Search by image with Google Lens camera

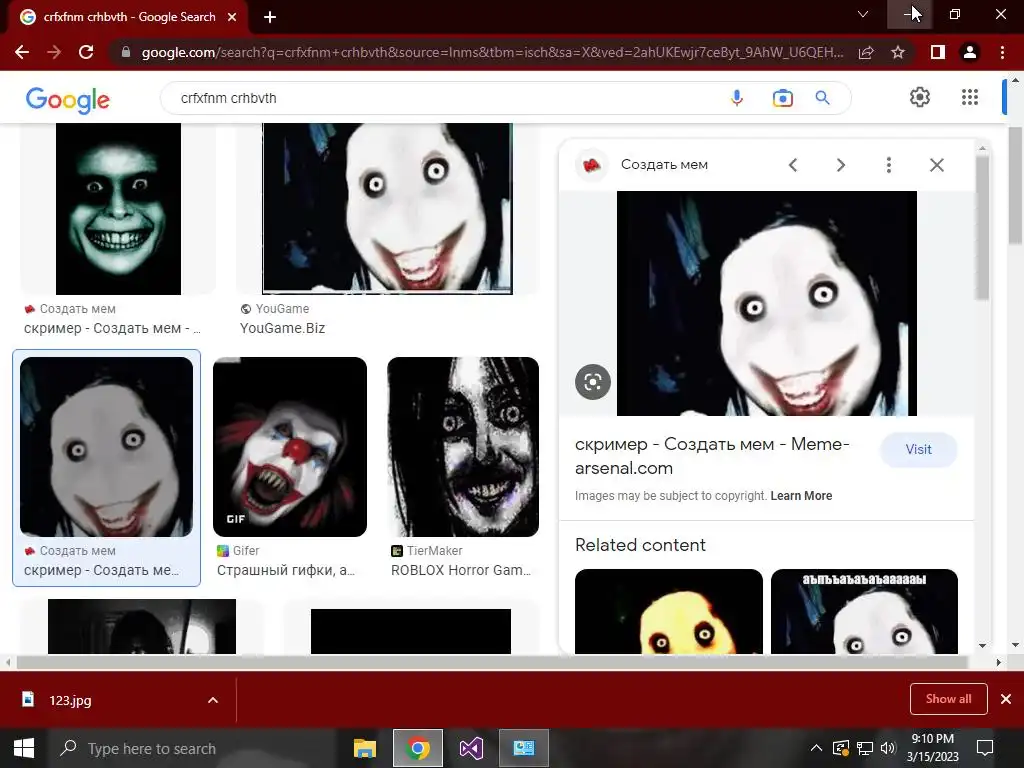point(782,98)
